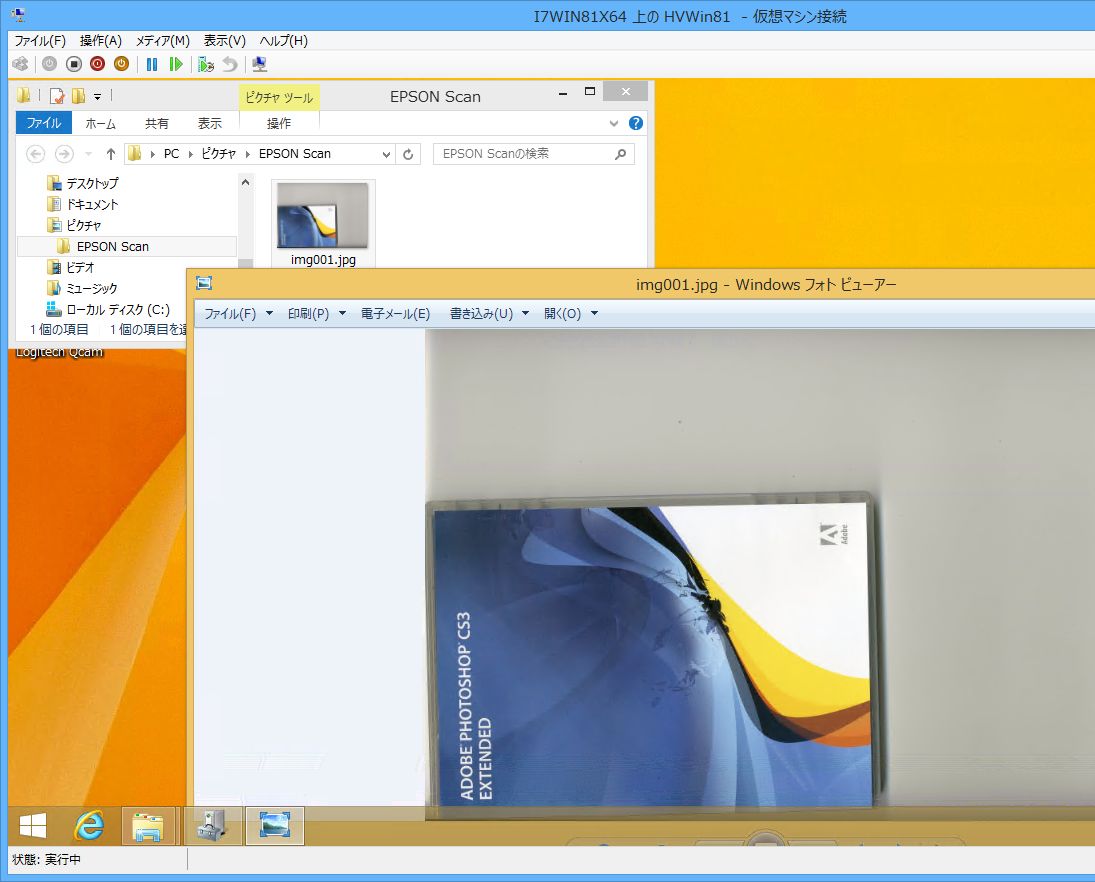
Task: Open the Customize Quick Access Toolbar dropdown
Action: click(x=97, y=96)
